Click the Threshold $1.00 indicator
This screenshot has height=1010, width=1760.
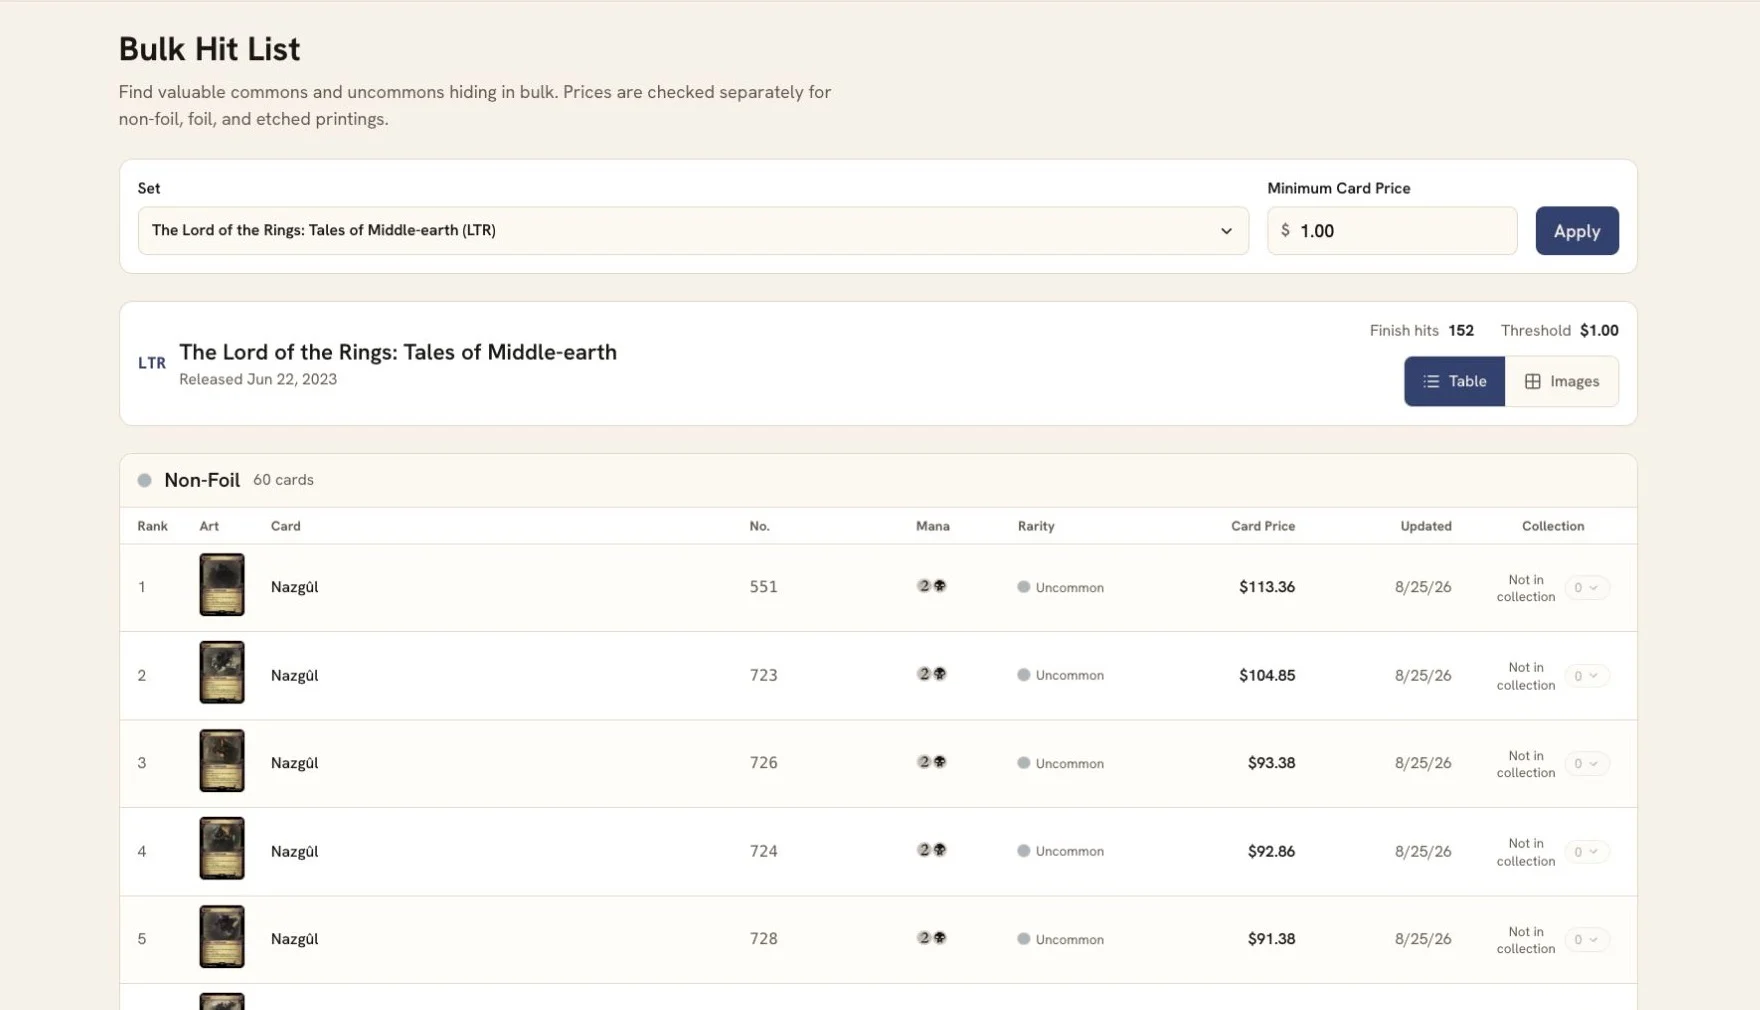1559,331
